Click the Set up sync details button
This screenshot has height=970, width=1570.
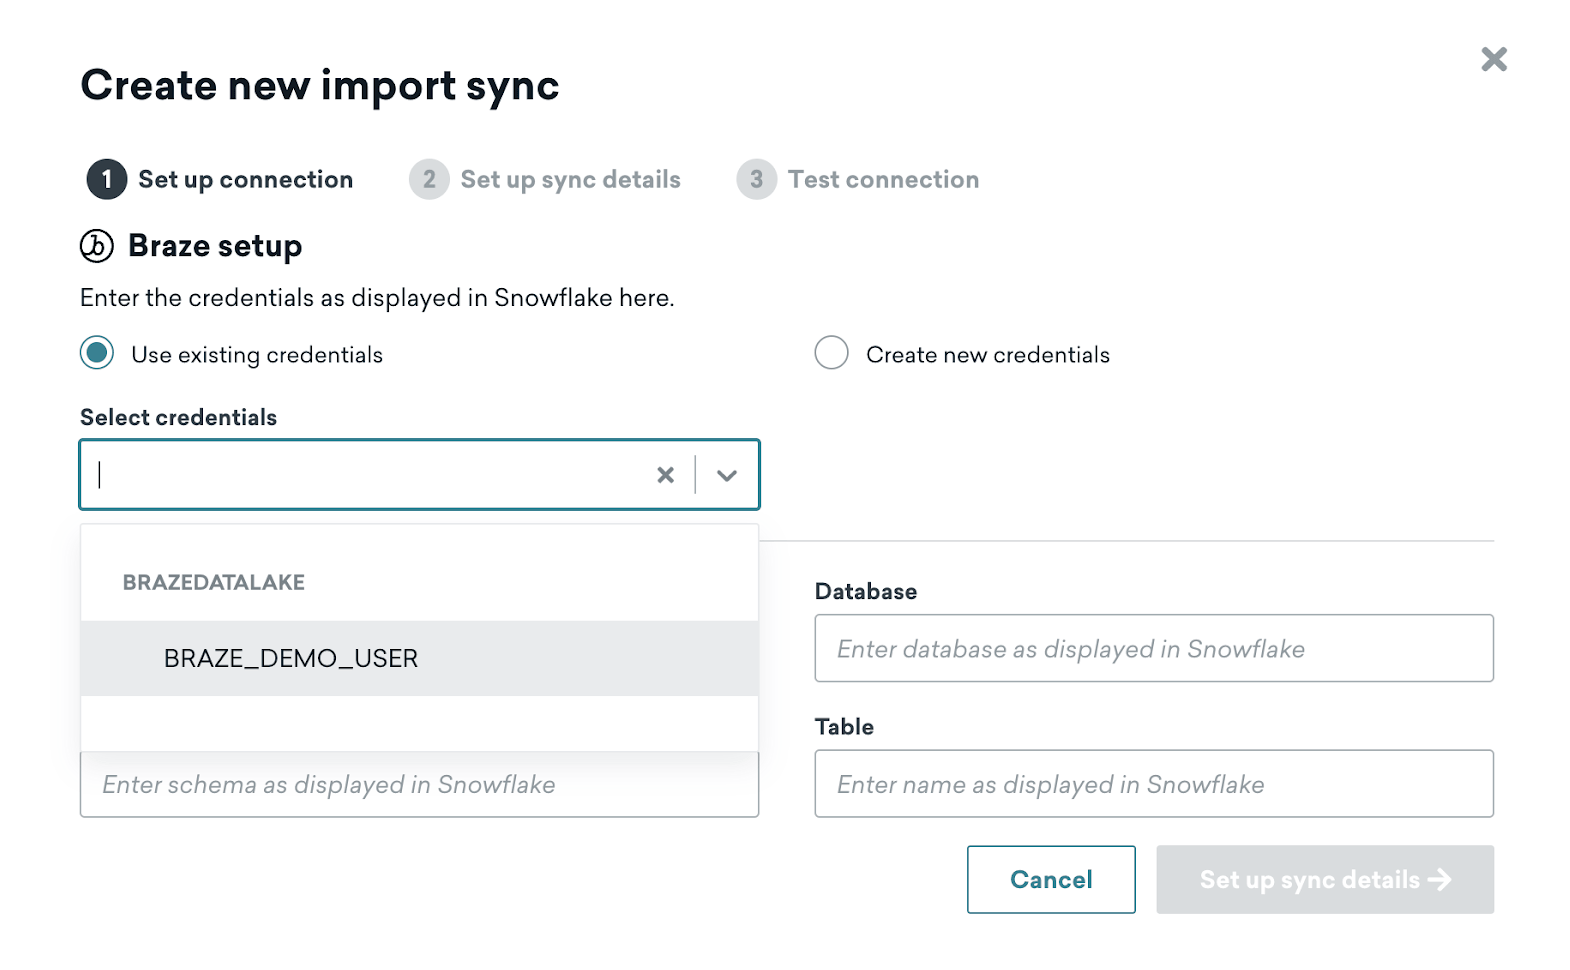1309,880
